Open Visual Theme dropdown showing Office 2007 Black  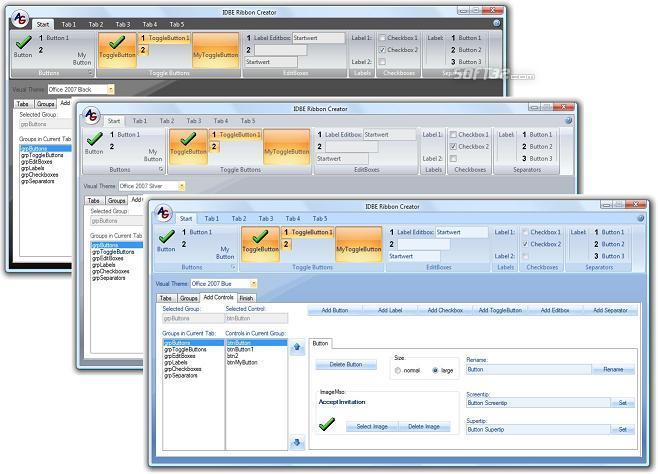(x=110, y=89)
